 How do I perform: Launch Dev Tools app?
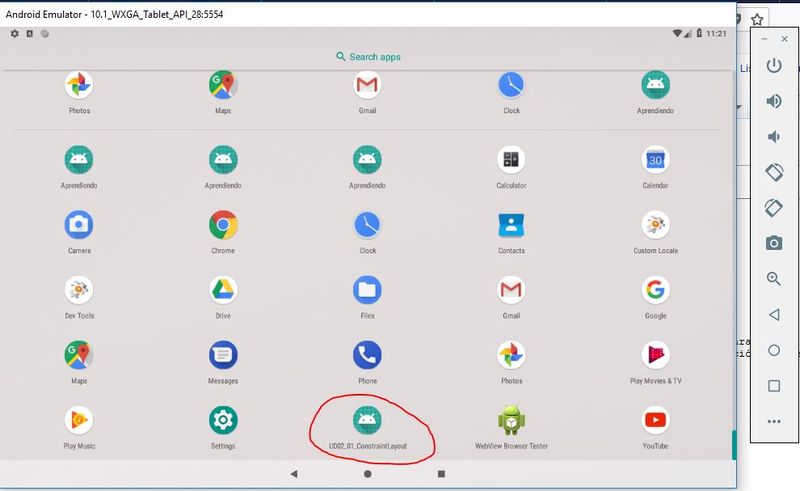point(79,290)
